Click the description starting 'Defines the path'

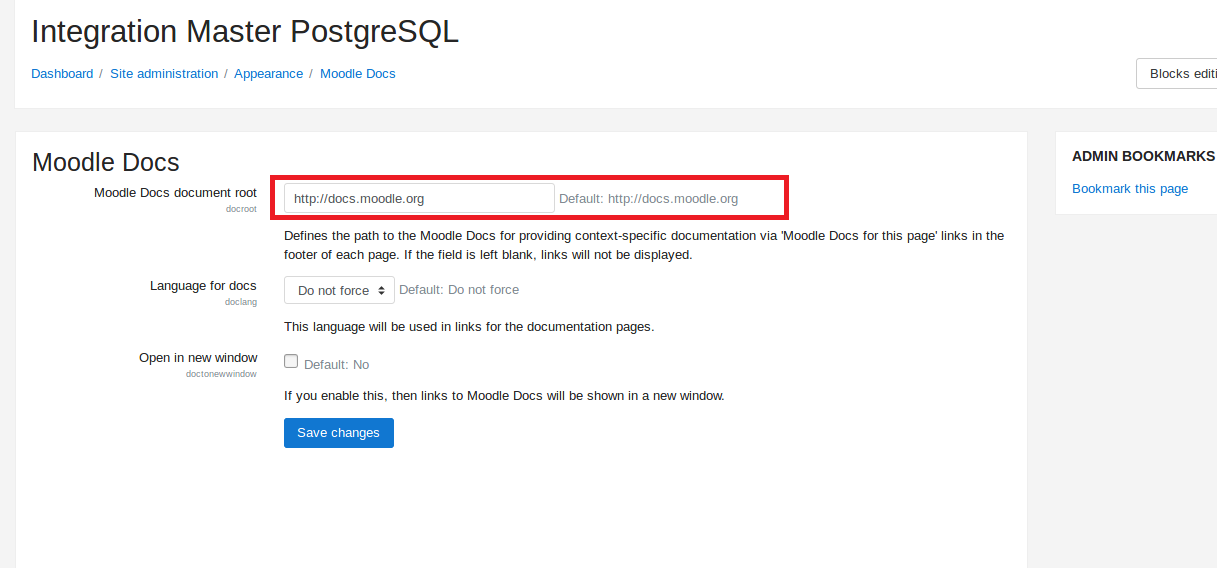tap(644, 245)
